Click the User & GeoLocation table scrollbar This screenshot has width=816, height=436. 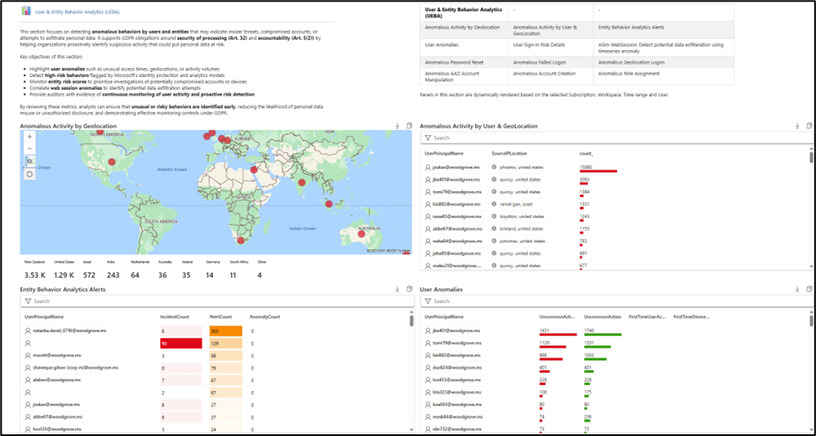click(811, 157)
